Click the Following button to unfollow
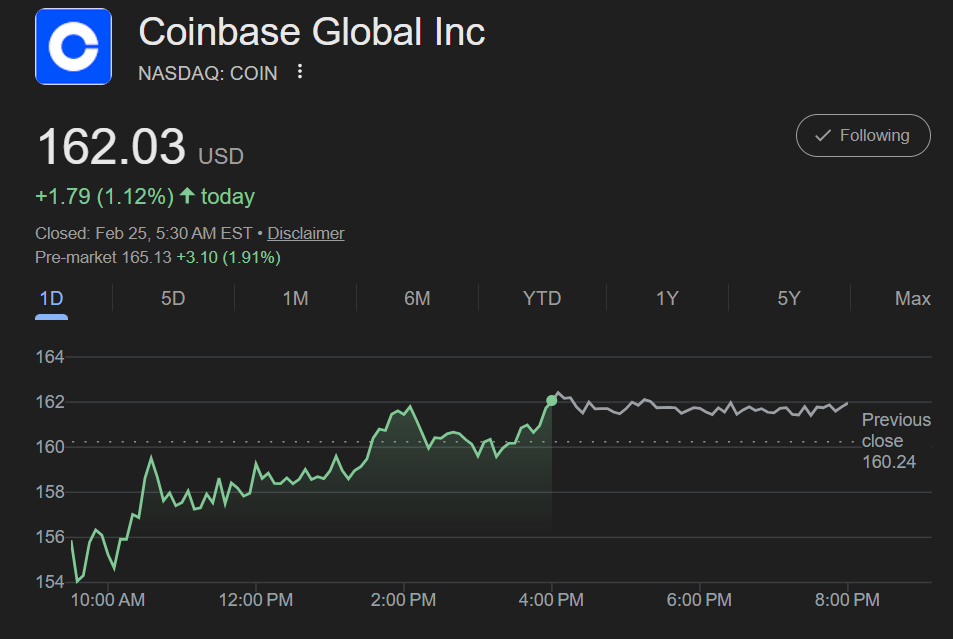The image size is (953, 639). (x=862, y=134)
